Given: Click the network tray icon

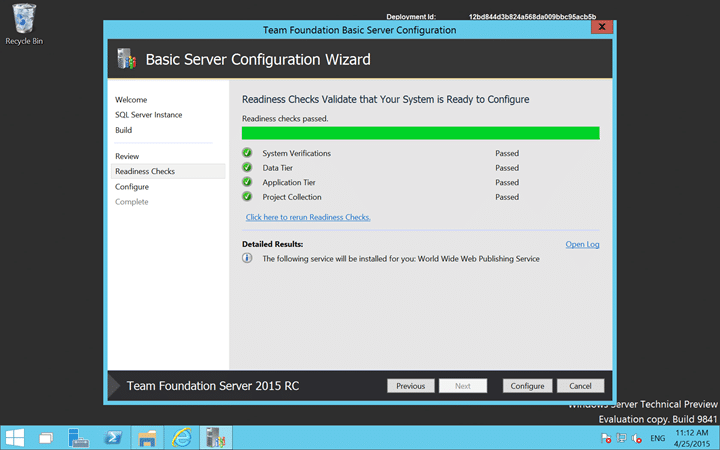Looking at the screenshot, I should pyautogui.click(x=621, y=438).
